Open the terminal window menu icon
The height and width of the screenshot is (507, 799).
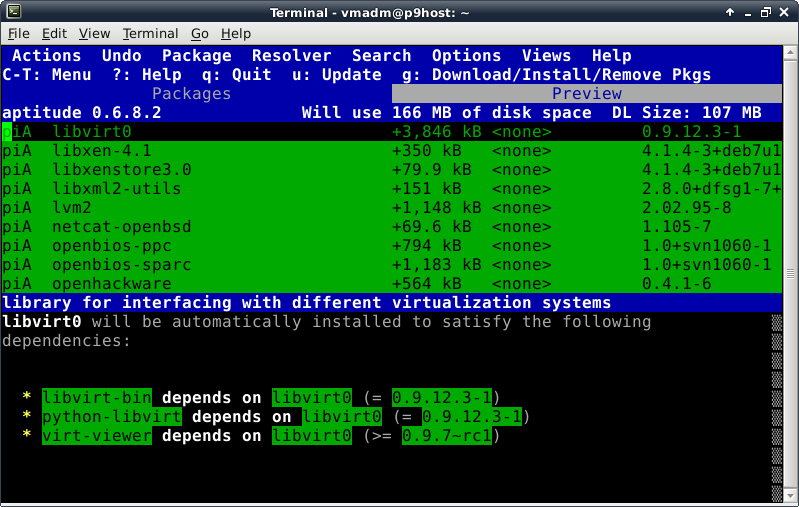coord(12,12)
